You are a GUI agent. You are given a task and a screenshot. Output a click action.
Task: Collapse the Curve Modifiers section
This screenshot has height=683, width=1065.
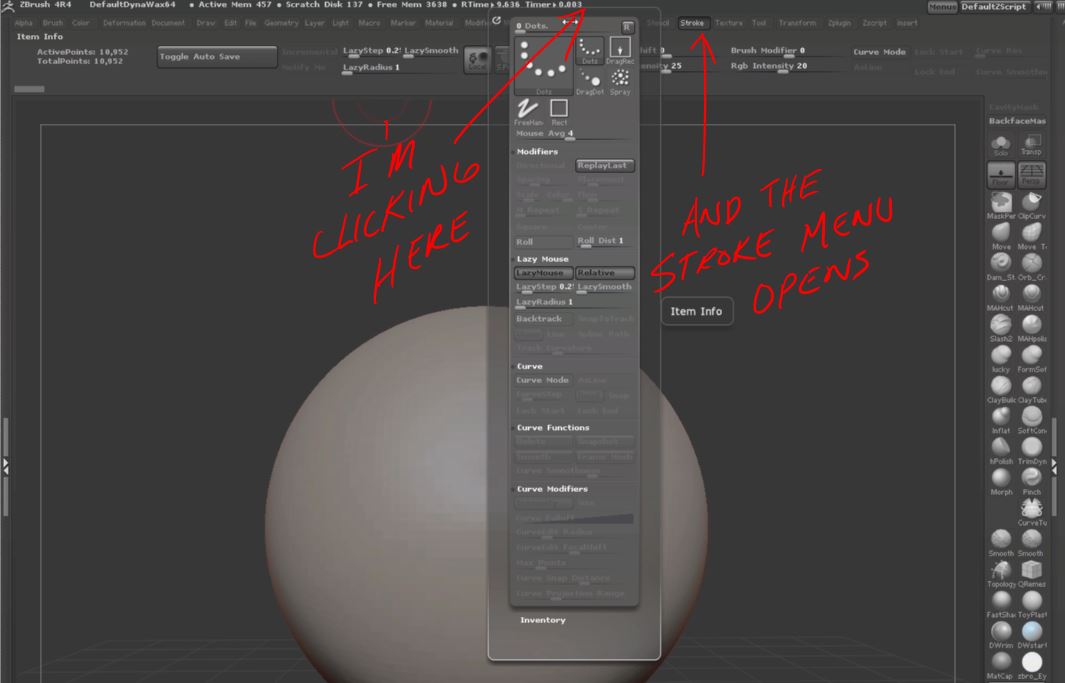(552, 489)
